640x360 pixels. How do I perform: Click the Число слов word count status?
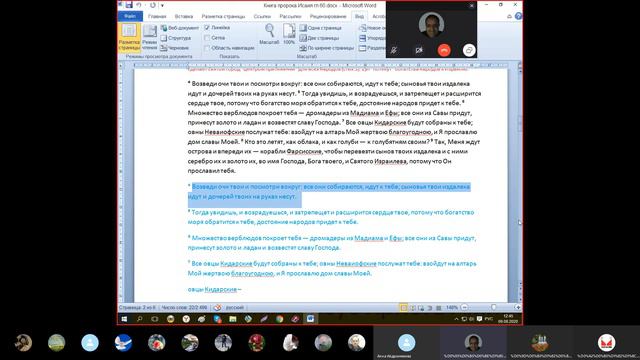(184, 307)
